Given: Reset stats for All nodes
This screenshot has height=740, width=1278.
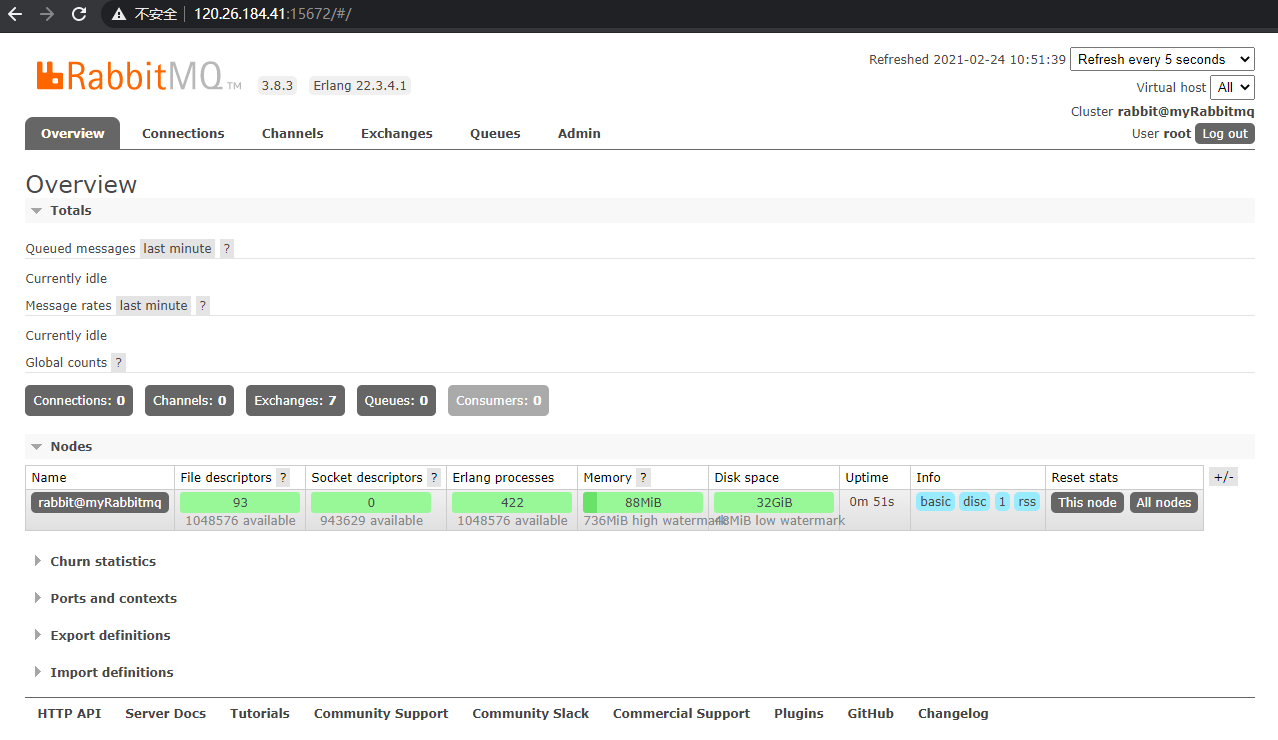Looking at the screenshot, I should 1164,502.
